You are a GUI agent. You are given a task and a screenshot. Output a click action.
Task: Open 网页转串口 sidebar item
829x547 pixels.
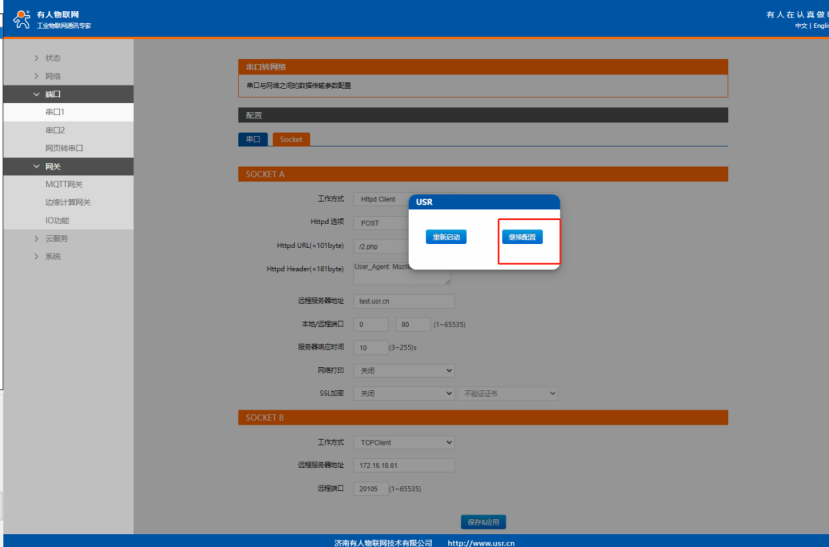pos(64,148)
